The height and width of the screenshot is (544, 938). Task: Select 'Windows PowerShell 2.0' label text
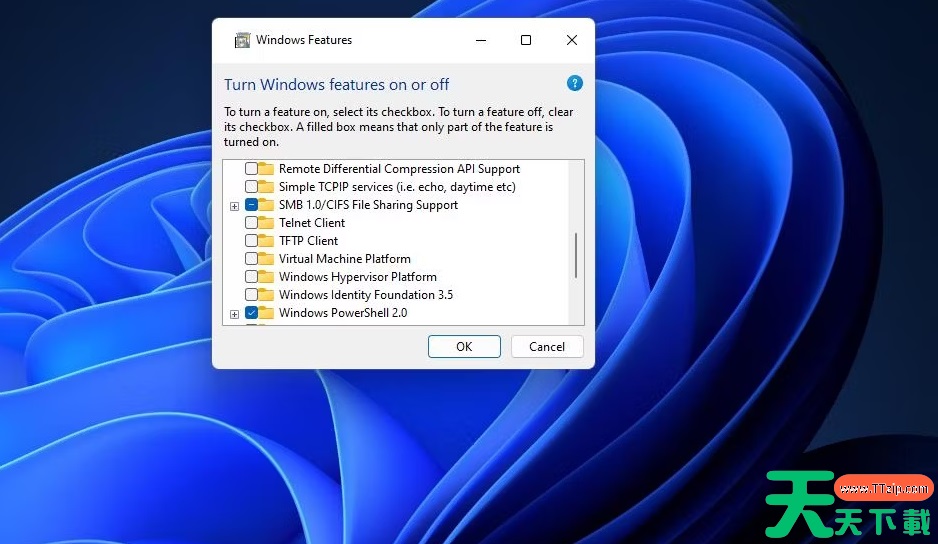pyautogui.click(x=343, y=312)
